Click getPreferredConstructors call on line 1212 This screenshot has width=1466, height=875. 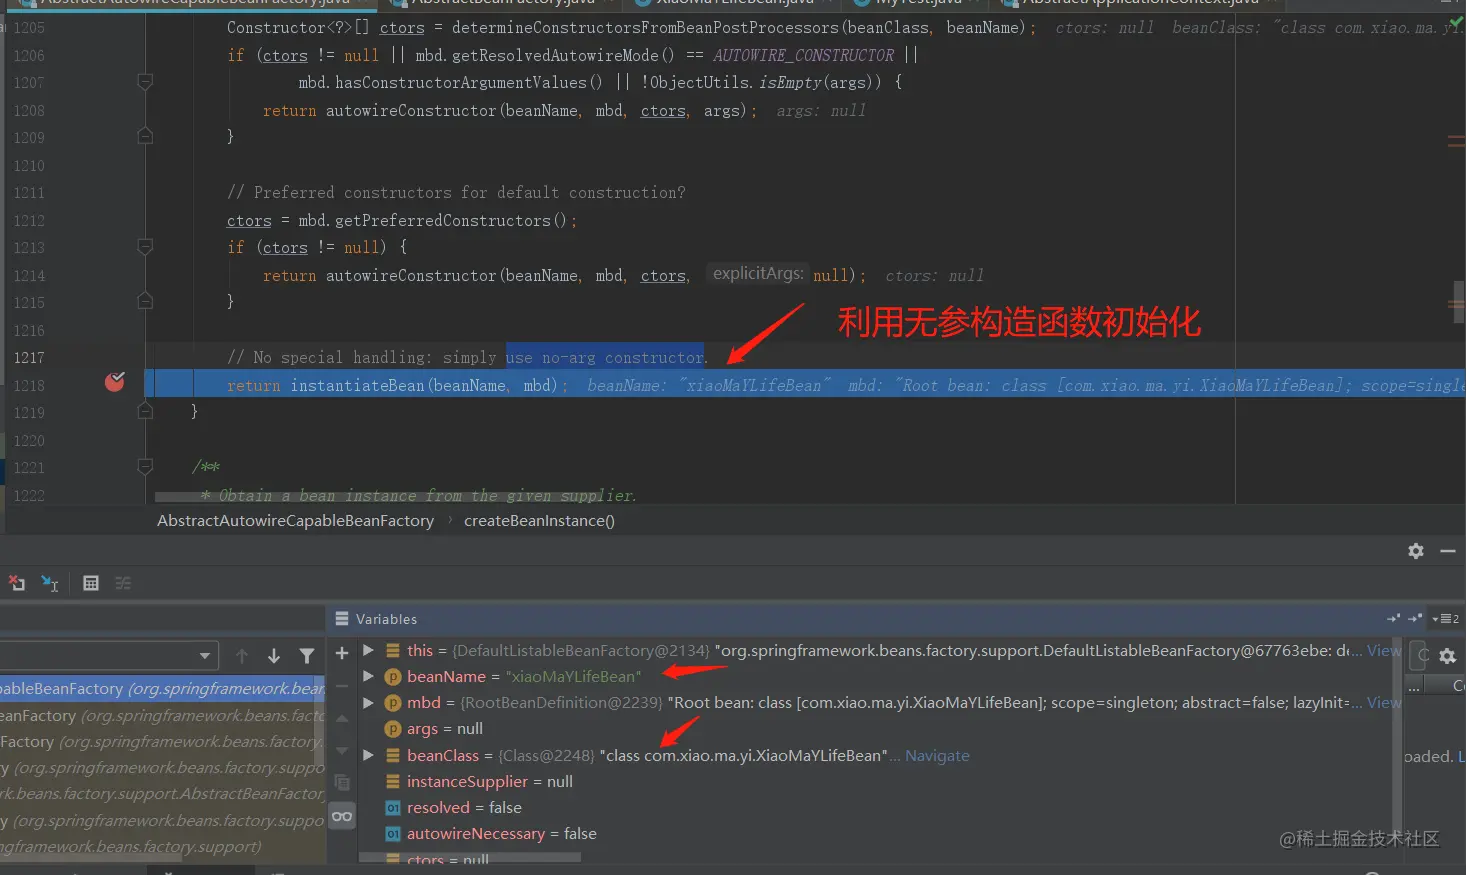442,220
